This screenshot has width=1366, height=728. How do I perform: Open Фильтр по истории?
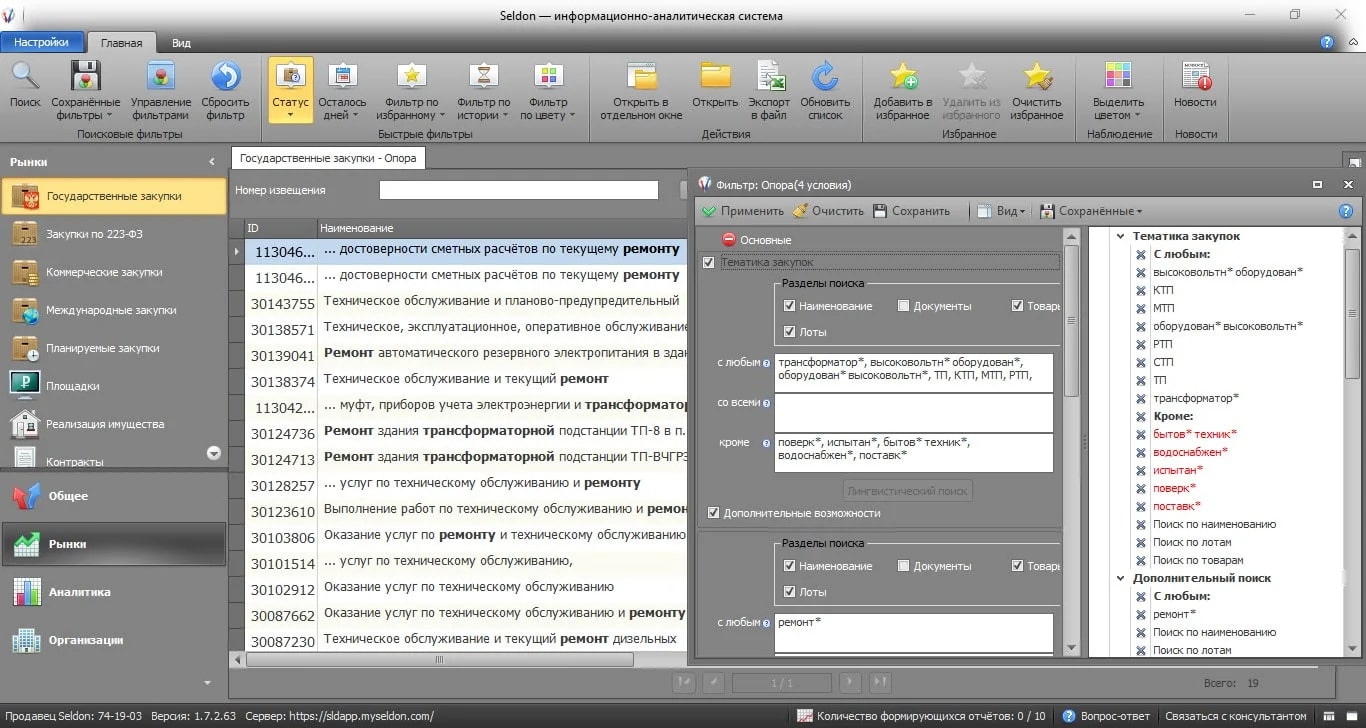[483, 90]
